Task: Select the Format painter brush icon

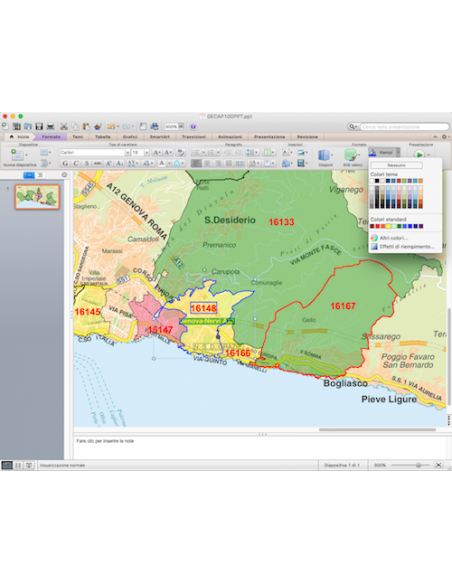Action: (x=98, y=127)
